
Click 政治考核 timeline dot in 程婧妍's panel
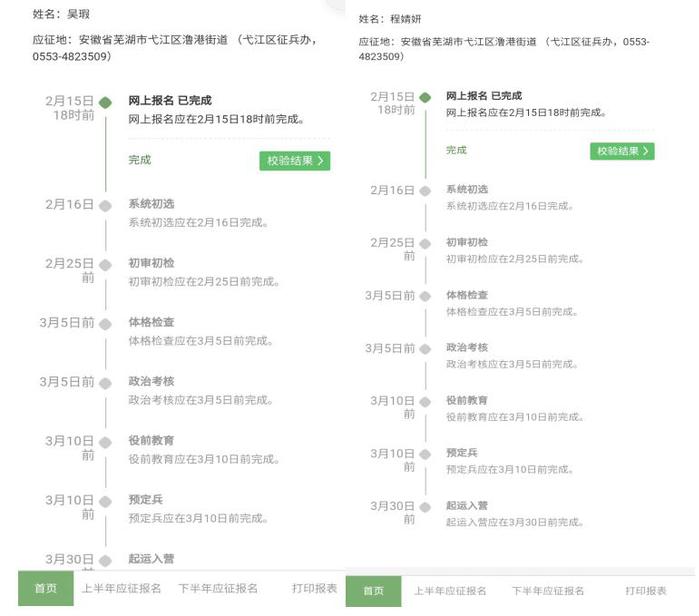pyautogui.click(x=425, y=349)
